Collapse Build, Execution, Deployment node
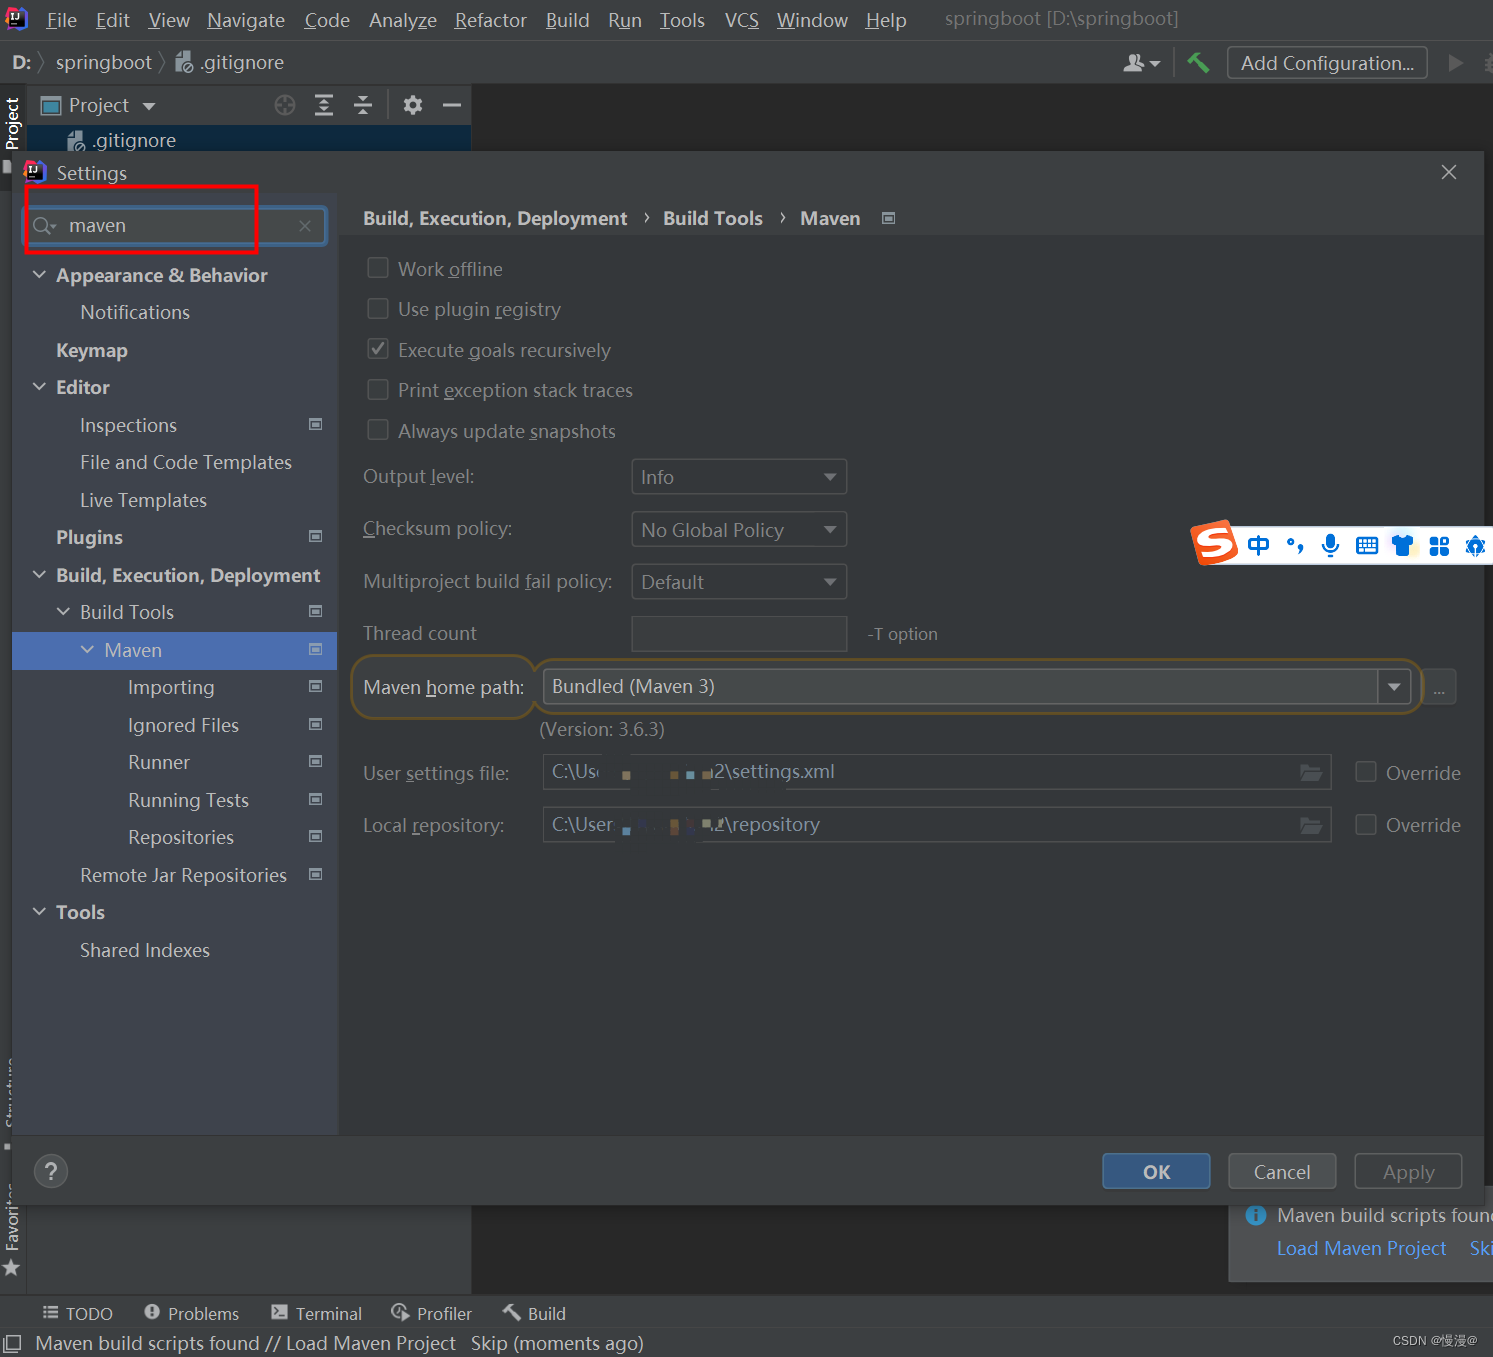The image size is (1493, 1357). point(39,575)
